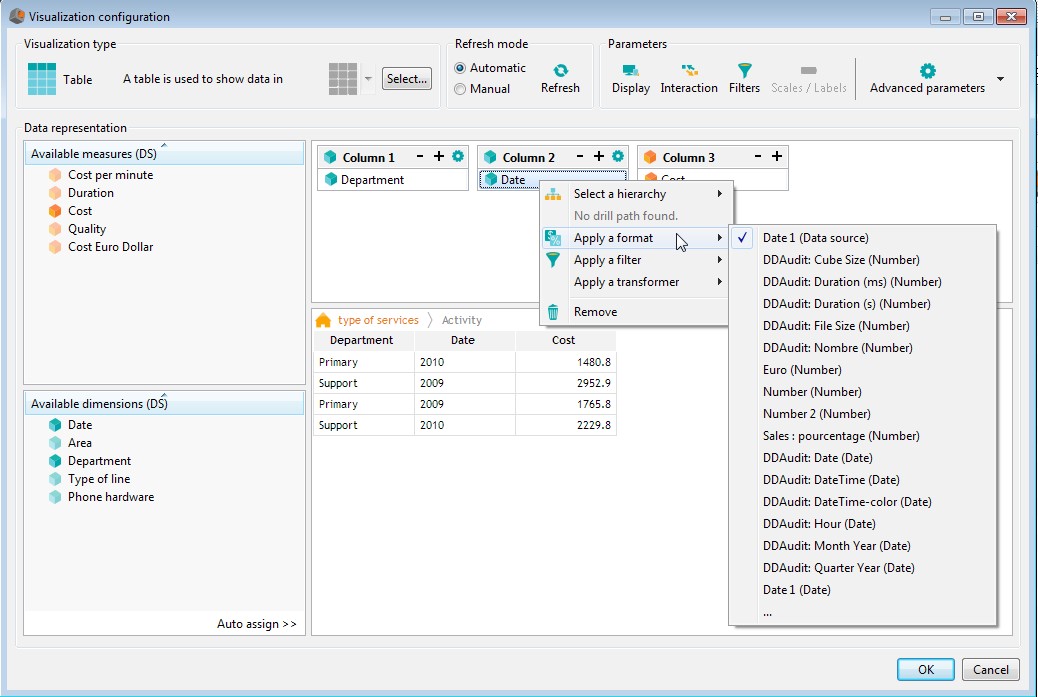Viewport: 1038px width, 697px height.
Task: Click the Department field in Column 1
Action: (x=393, y=179)
